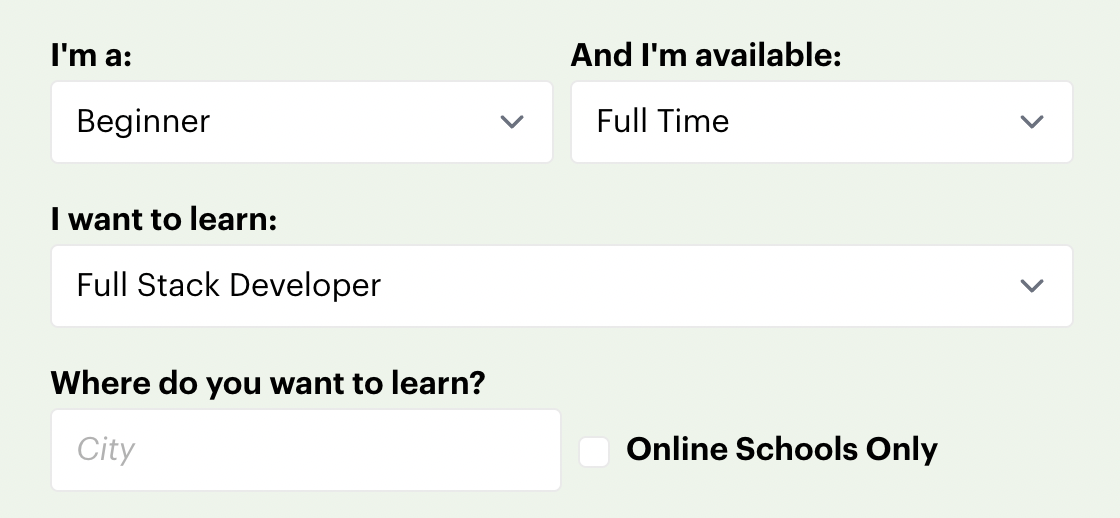Expand the availability dropdown

(x=821, y=122)
